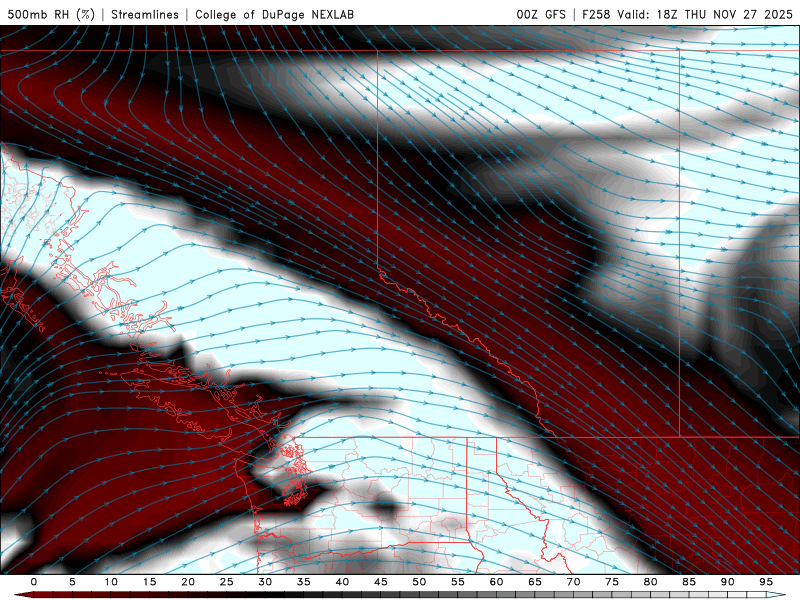Click the colorbar label "35"
800x600 pixels.
(304, 582)
